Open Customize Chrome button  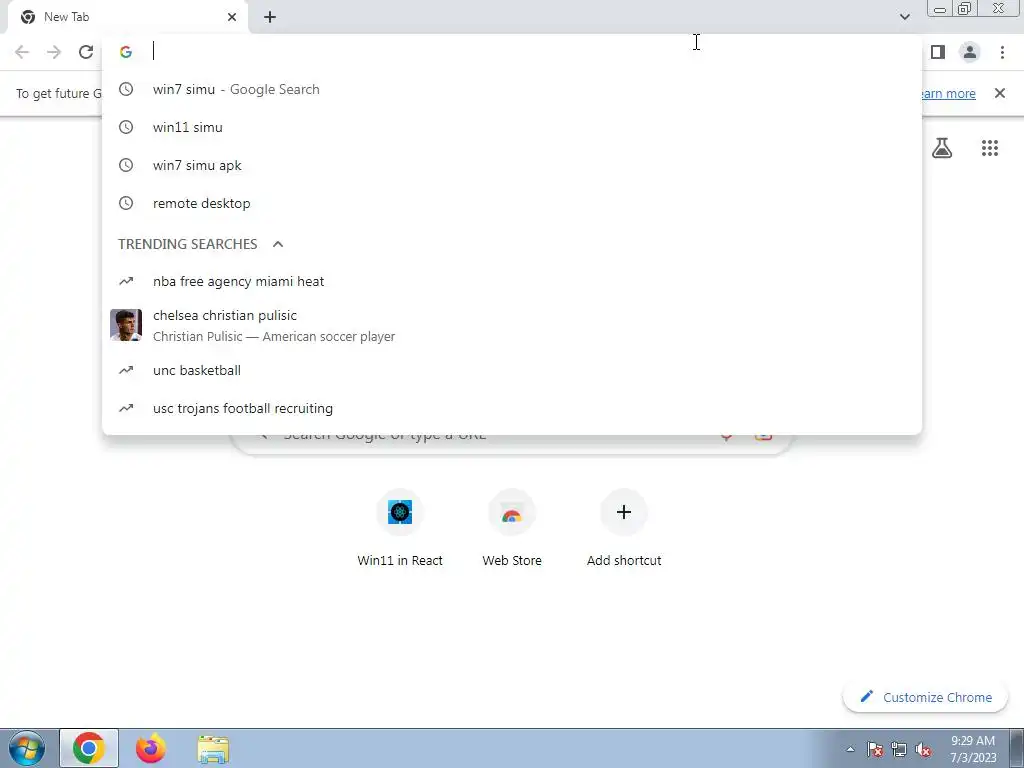coord(925,697)
